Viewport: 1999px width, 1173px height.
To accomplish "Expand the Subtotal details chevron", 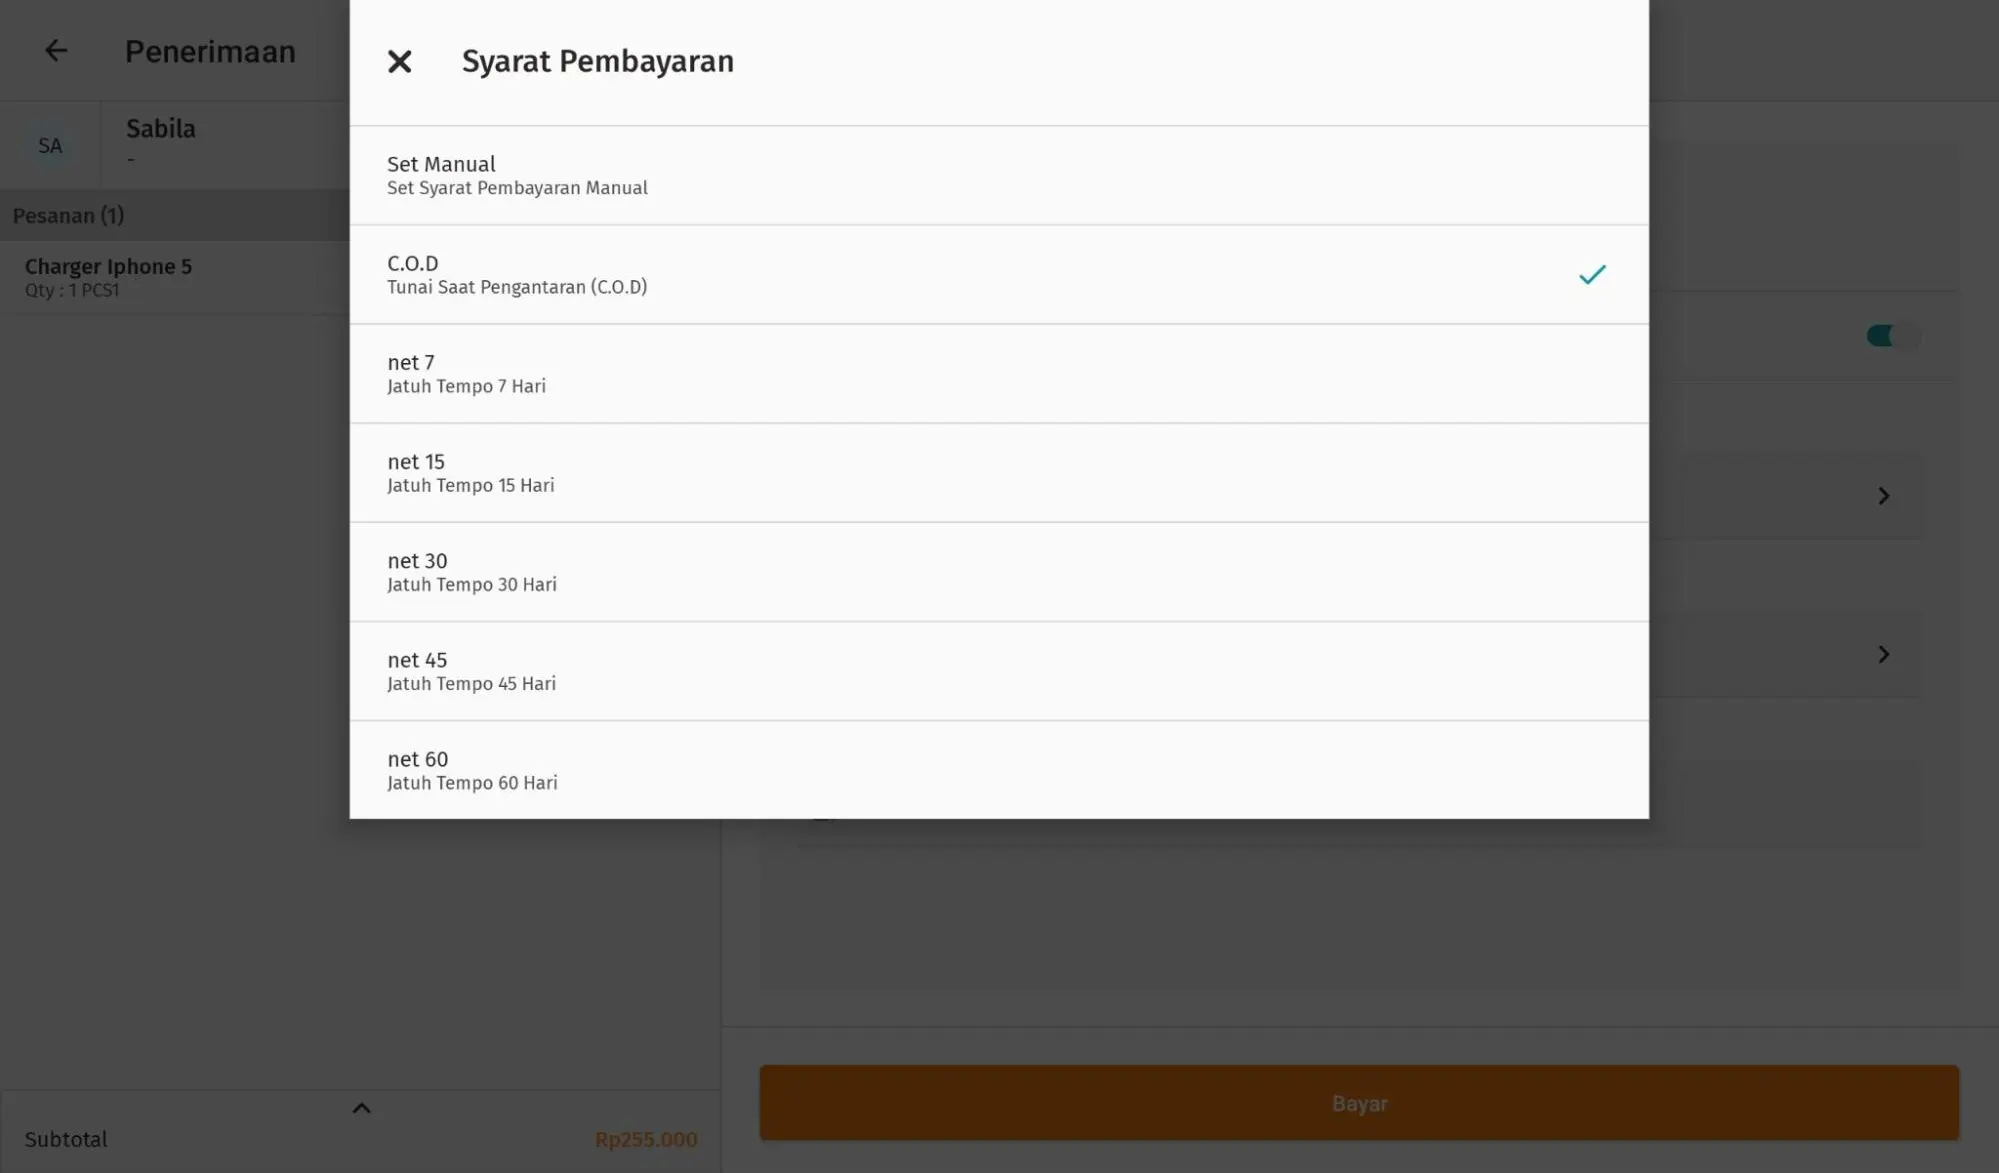I will tap(361, 1108).
